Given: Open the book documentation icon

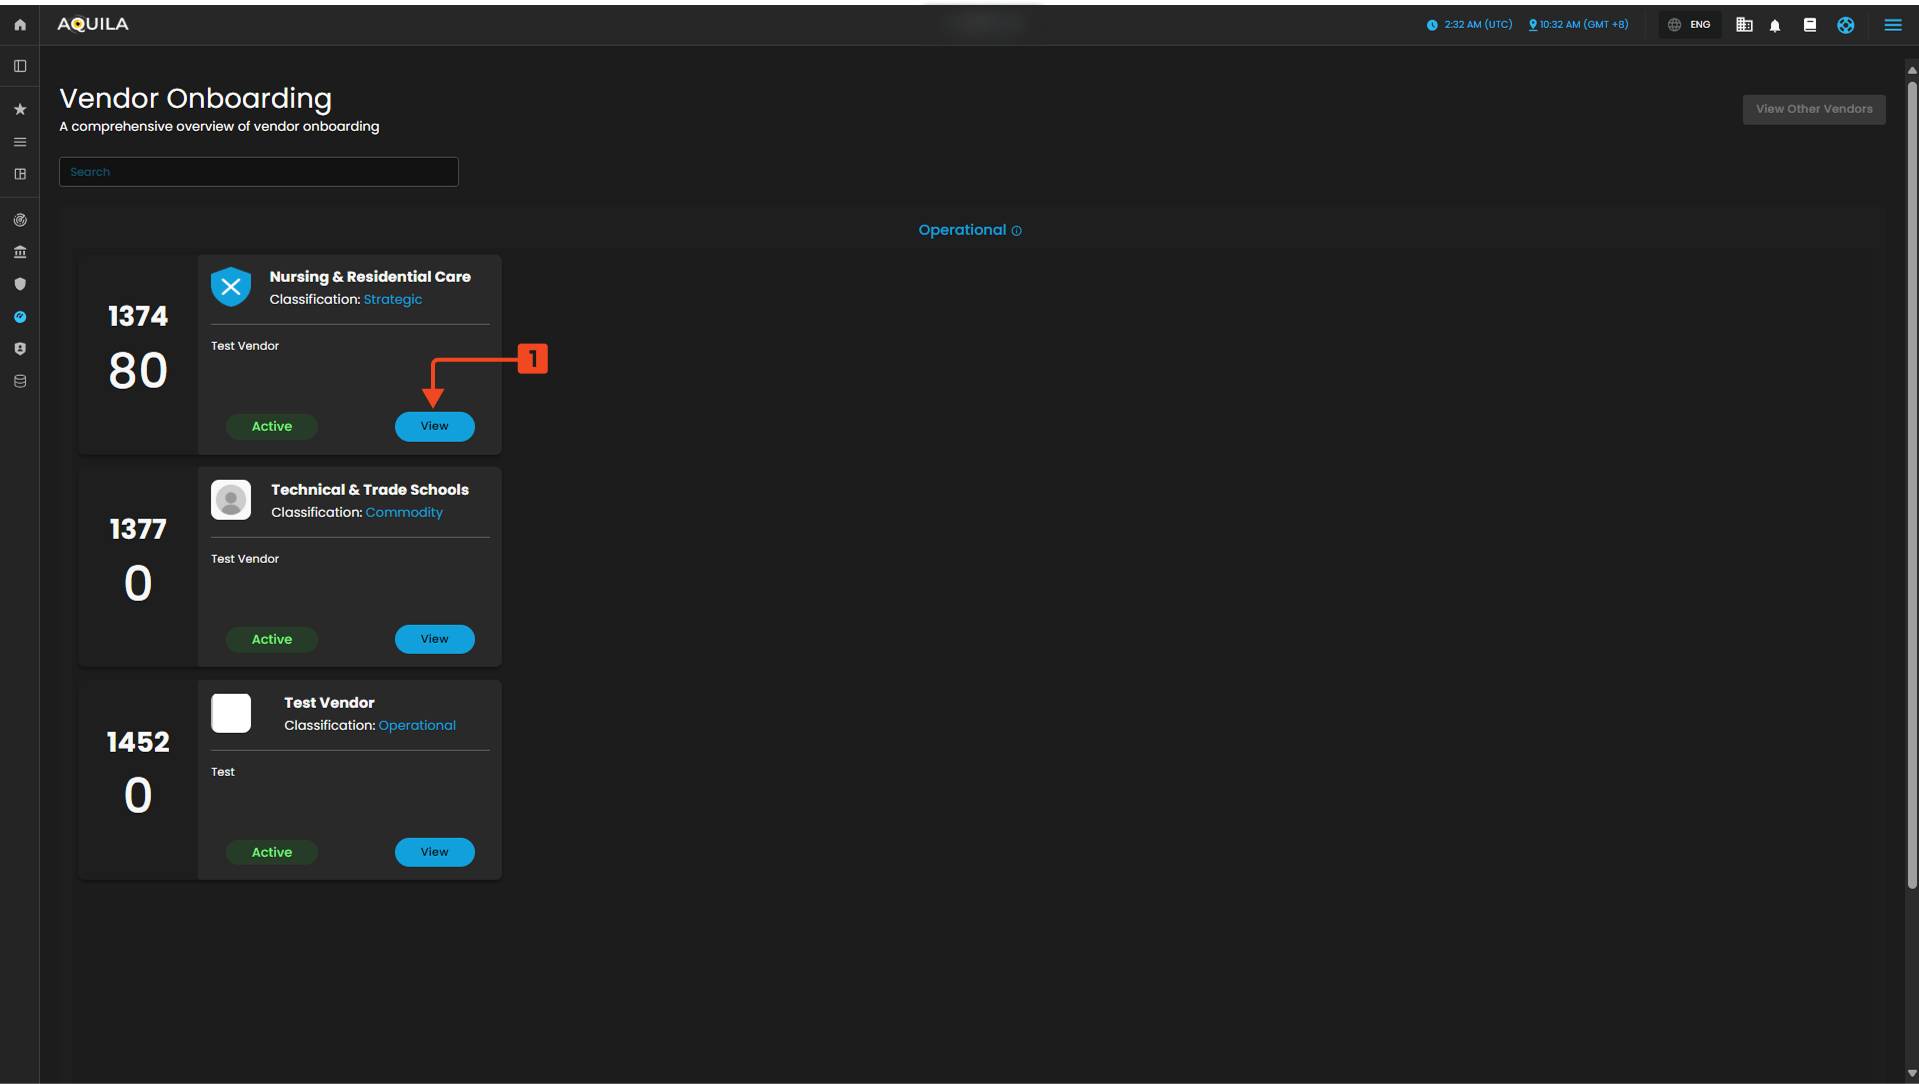Looking at the screenshot, I should [1809, 25].
